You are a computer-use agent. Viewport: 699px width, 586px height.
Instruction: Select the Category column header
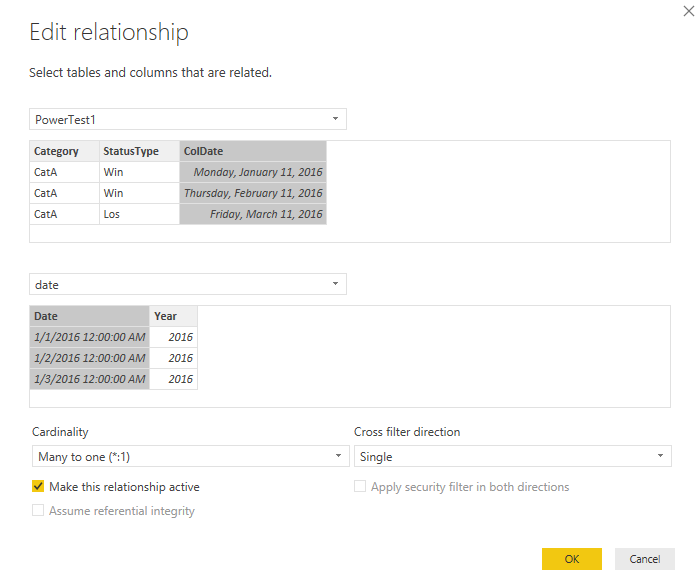point(65,151)
